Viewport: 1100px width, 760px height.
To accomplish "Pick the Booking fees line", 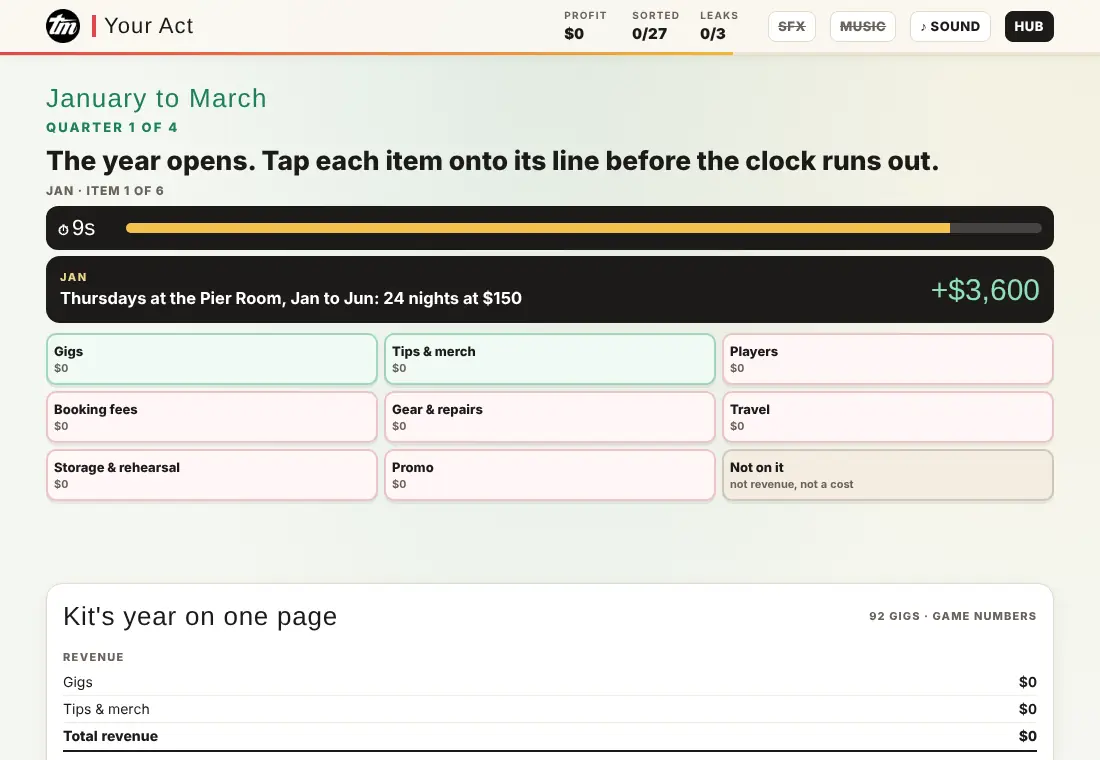I will (212, 417).
